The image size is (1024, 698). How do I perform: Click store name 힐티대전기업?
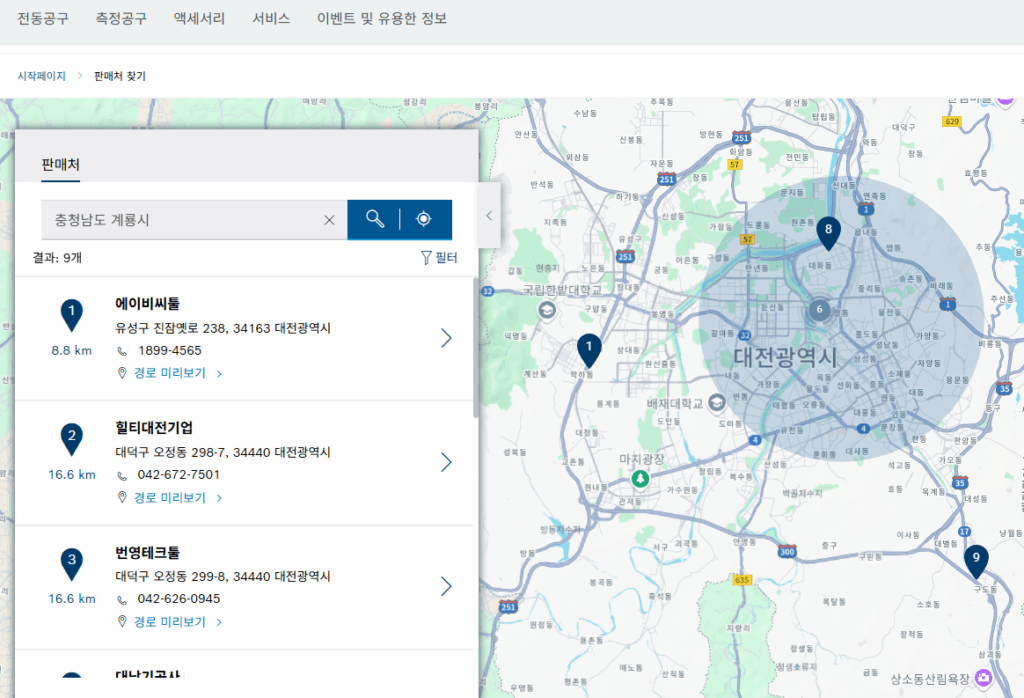tap(154, 427)
